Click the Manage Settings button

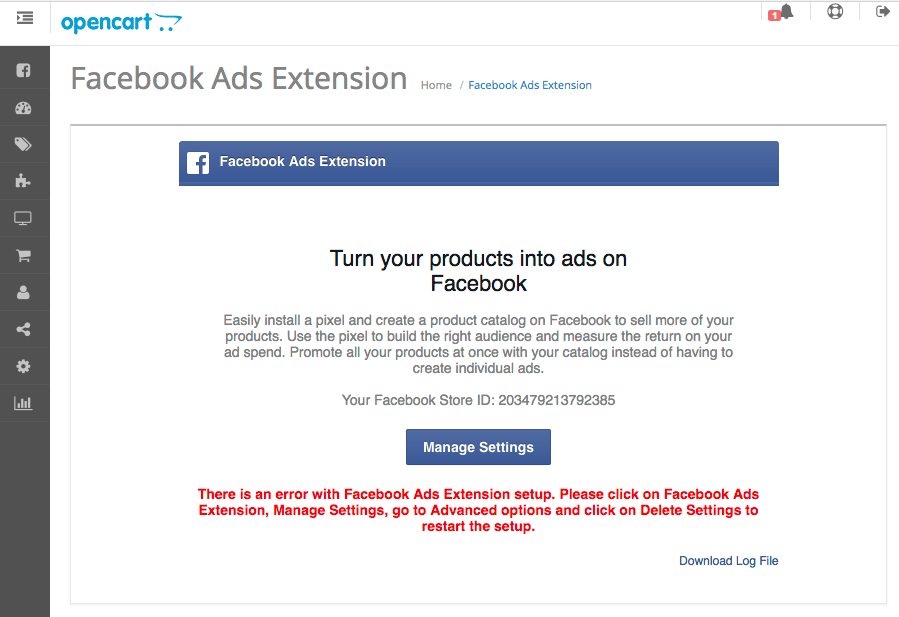point(478,447)
